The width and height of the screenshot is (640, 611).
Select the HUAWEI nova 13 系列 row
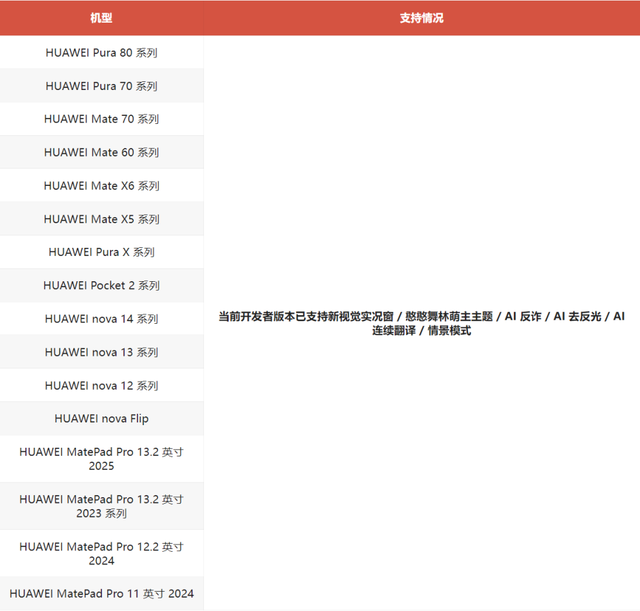click(101, 352)
